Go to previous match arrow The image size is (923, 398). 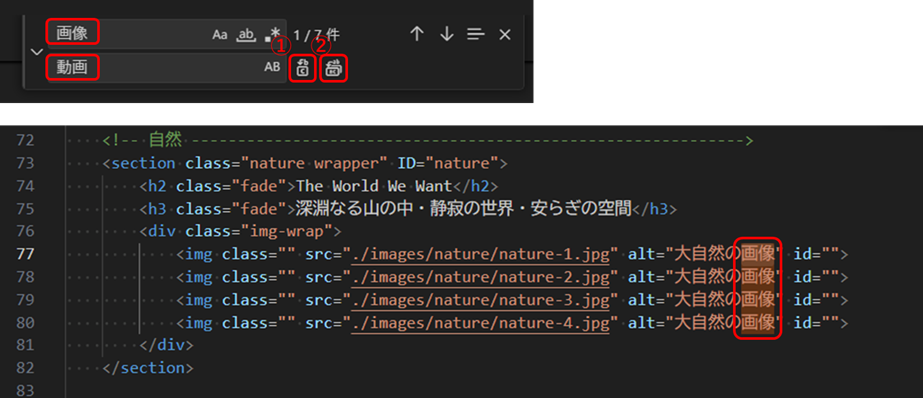417,34
